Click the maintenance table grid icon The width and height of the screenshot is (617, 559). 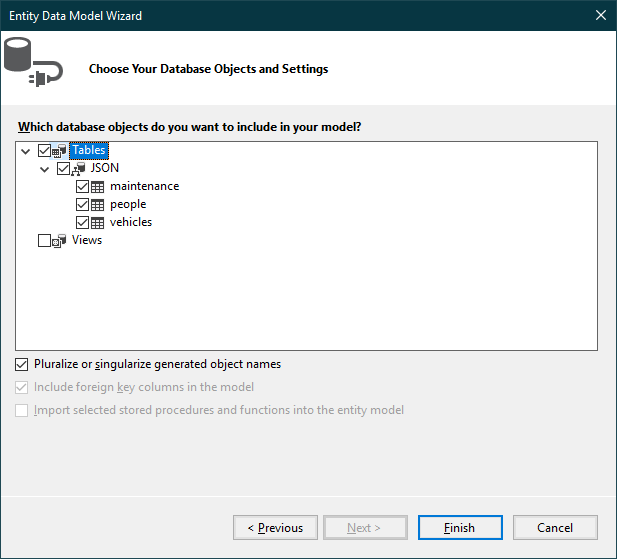click(98, 187)
